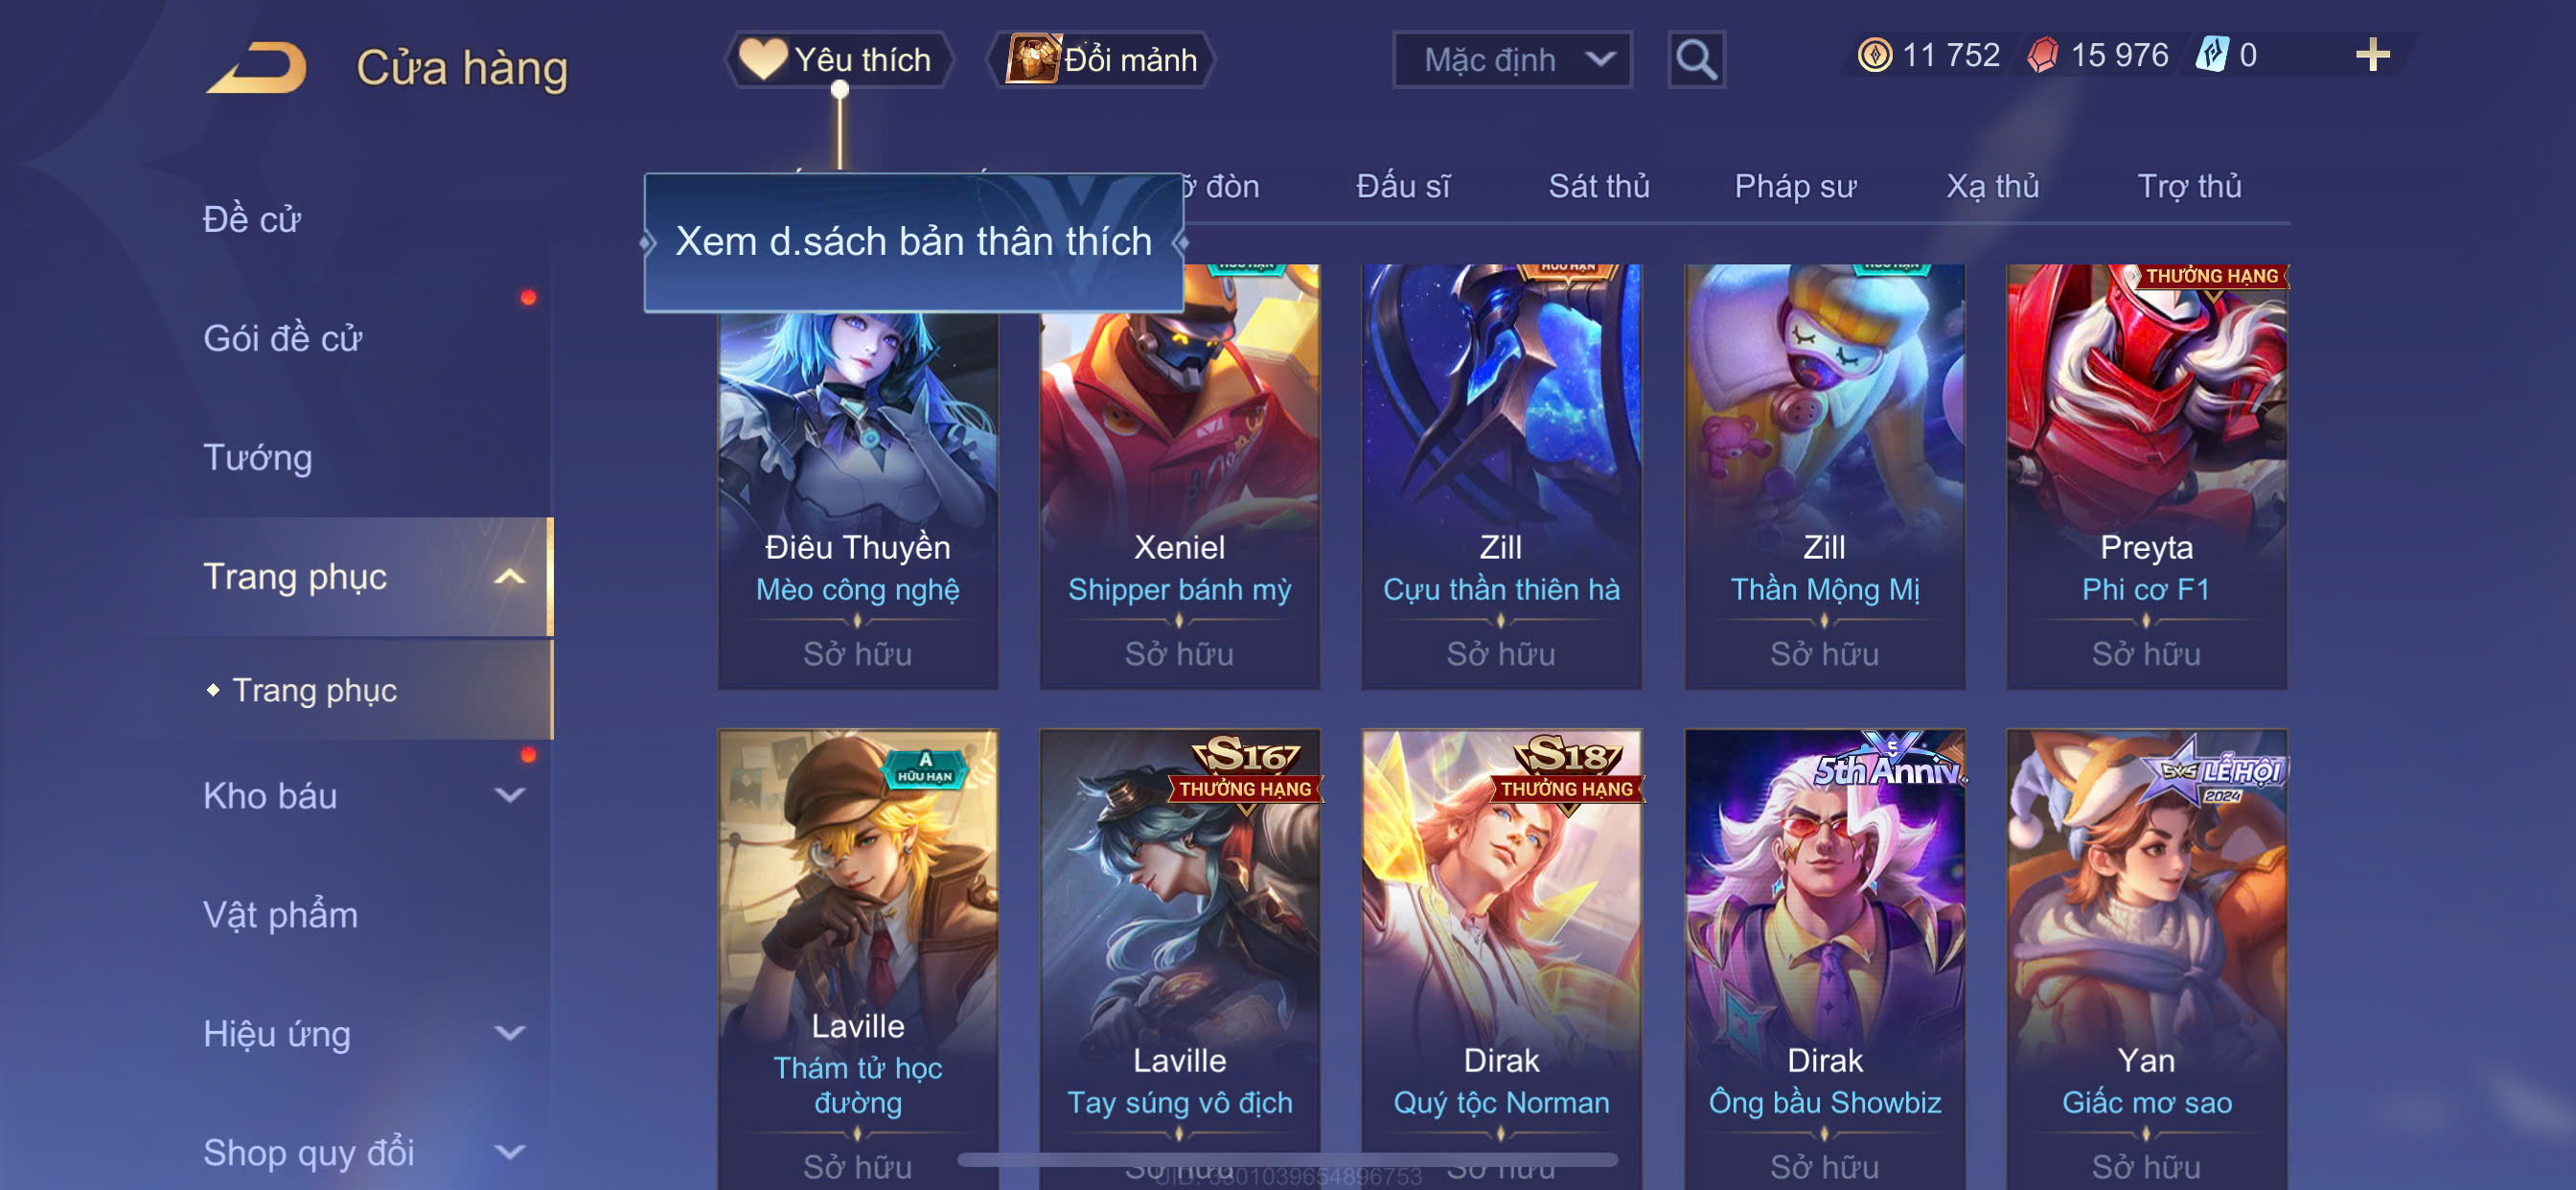Click the golden back arrow icon
This screenshot has height=1190, width=2576.
pos(258,67)
